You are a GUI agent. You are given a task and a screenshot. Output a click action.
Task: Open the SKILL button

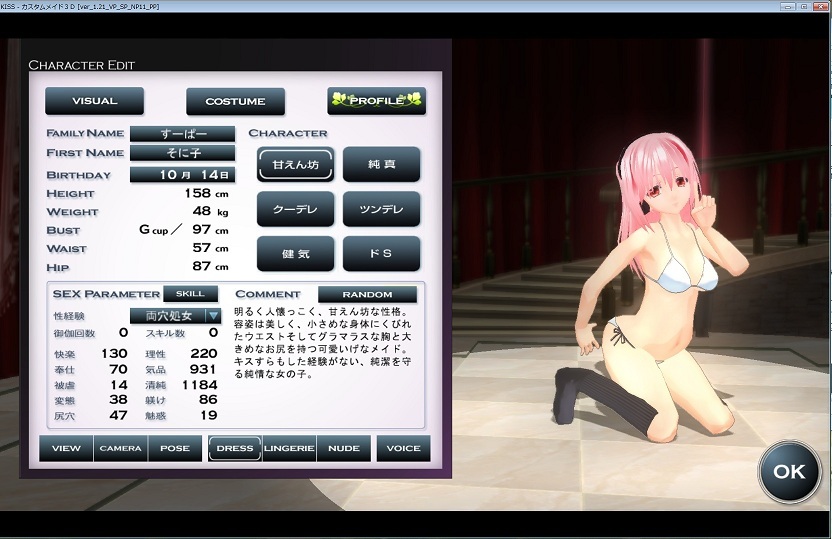click(x=190, y=293)
